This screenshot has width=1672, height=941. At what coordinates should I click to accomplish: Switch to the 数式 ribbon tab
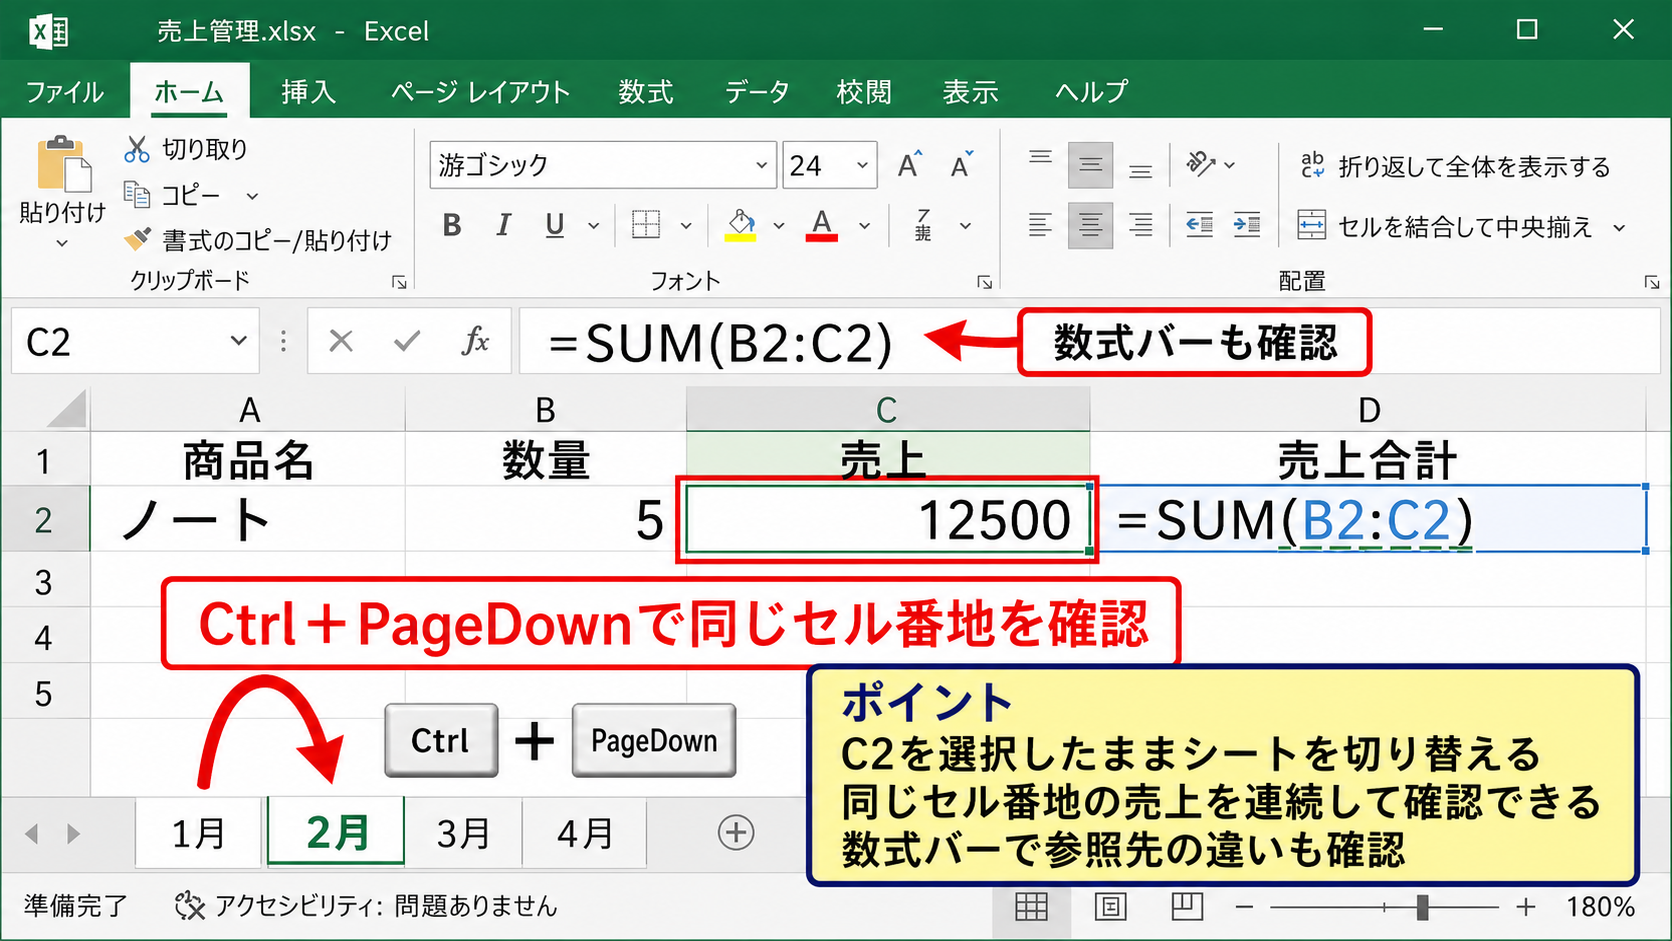click(x=646, y=92)
